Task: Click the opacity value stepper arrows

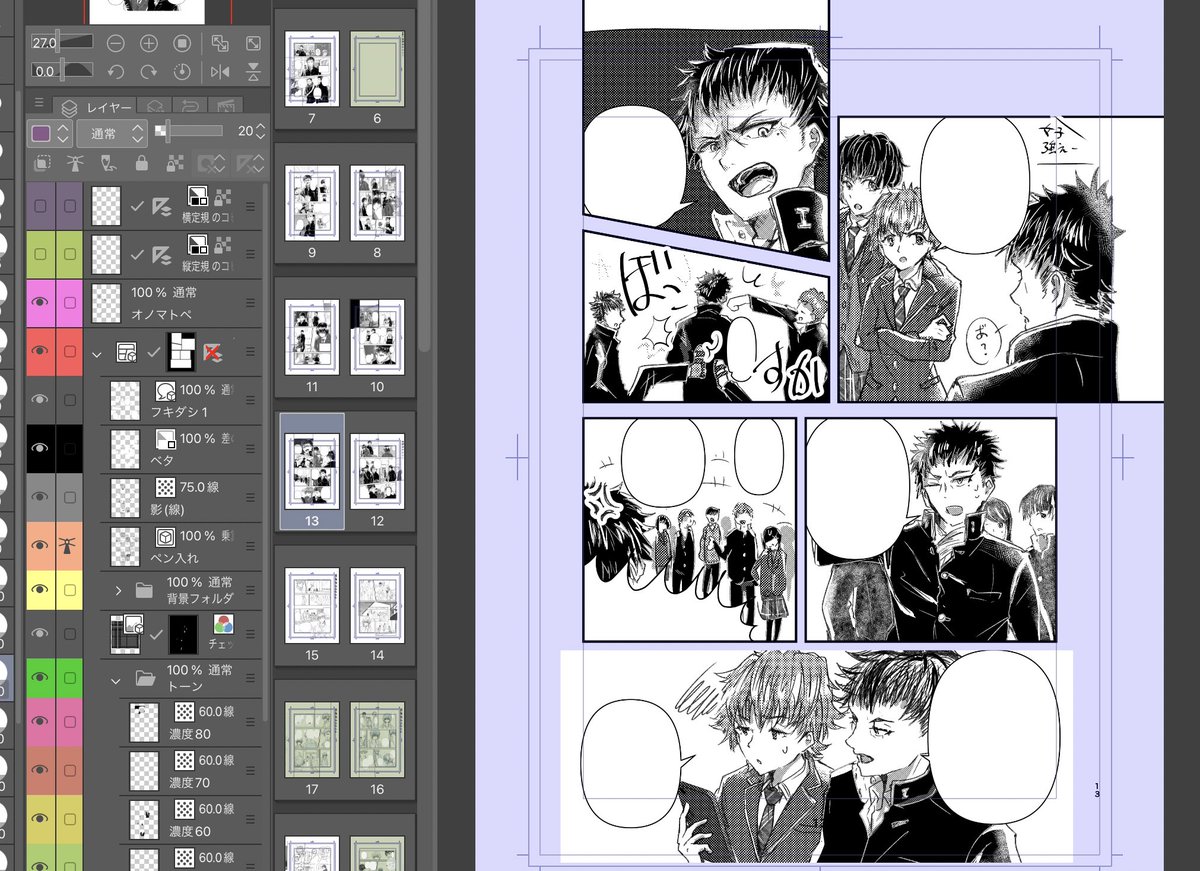Action: [260, 132]
